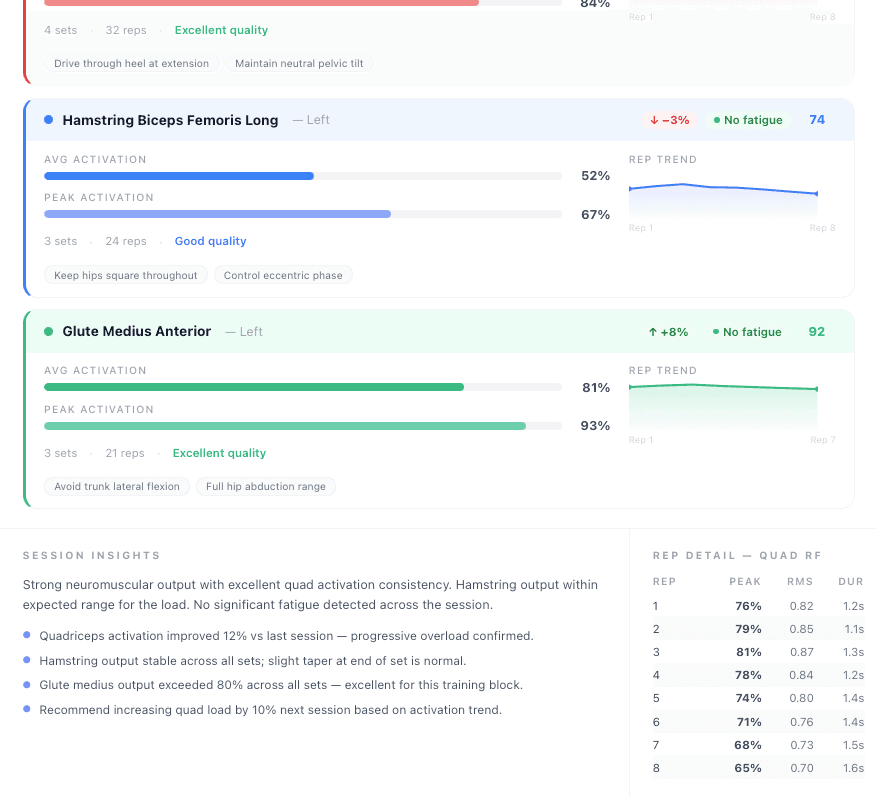876x797 pixels.
Task: Click No fatigue badge on Hamstring card
Action: tap(749, 120)
